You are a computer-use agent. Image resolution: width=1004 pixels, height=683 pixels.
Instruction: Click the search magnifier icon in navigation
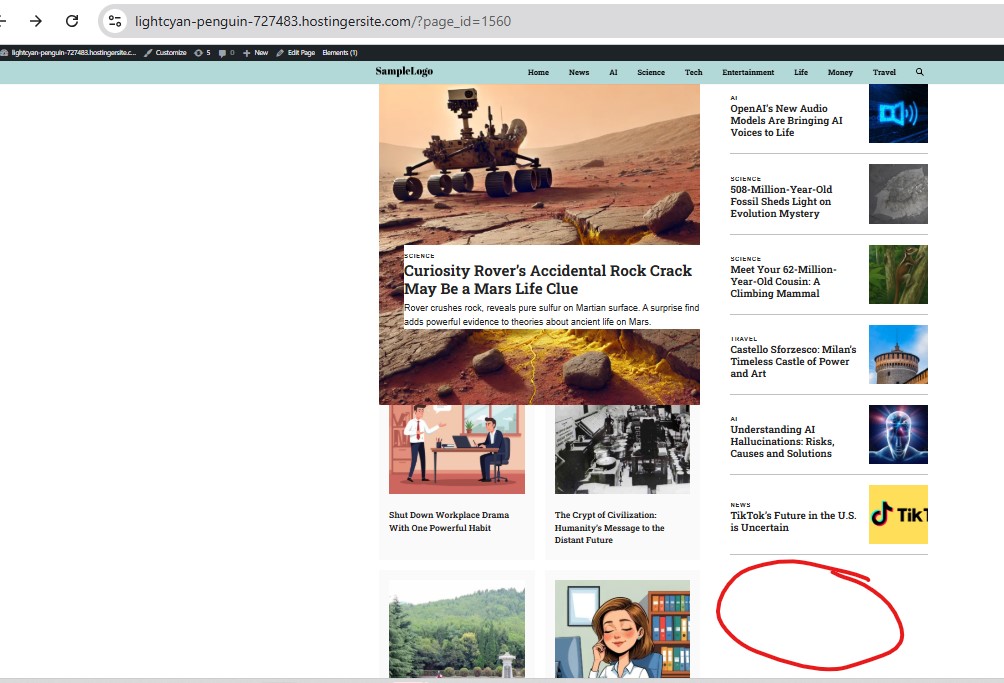pos(919,72)
